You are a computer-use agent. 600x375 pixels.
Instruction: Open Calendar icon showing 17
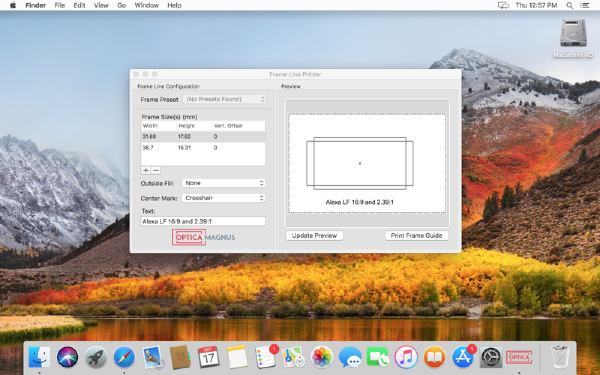tap(209, 357)
